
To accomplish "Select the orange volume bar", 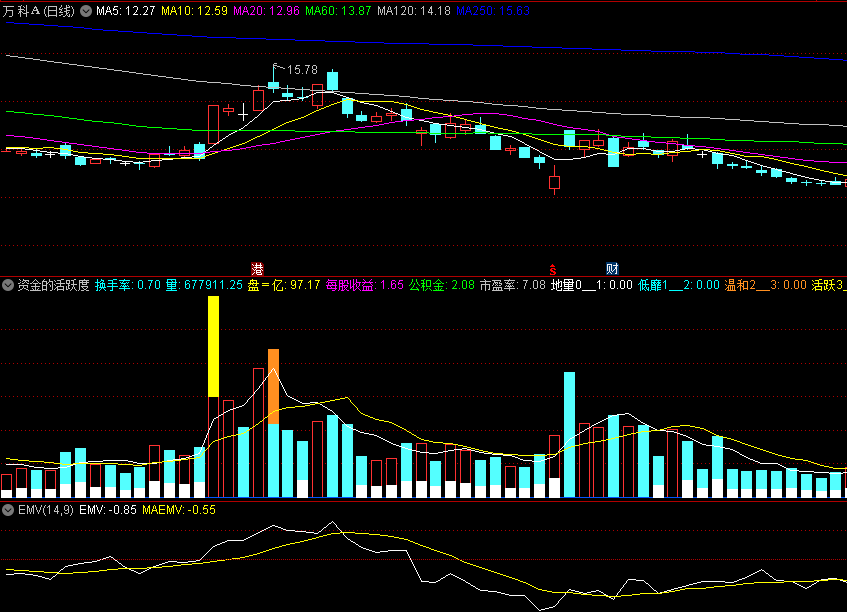I will click(x=273, y=387).
